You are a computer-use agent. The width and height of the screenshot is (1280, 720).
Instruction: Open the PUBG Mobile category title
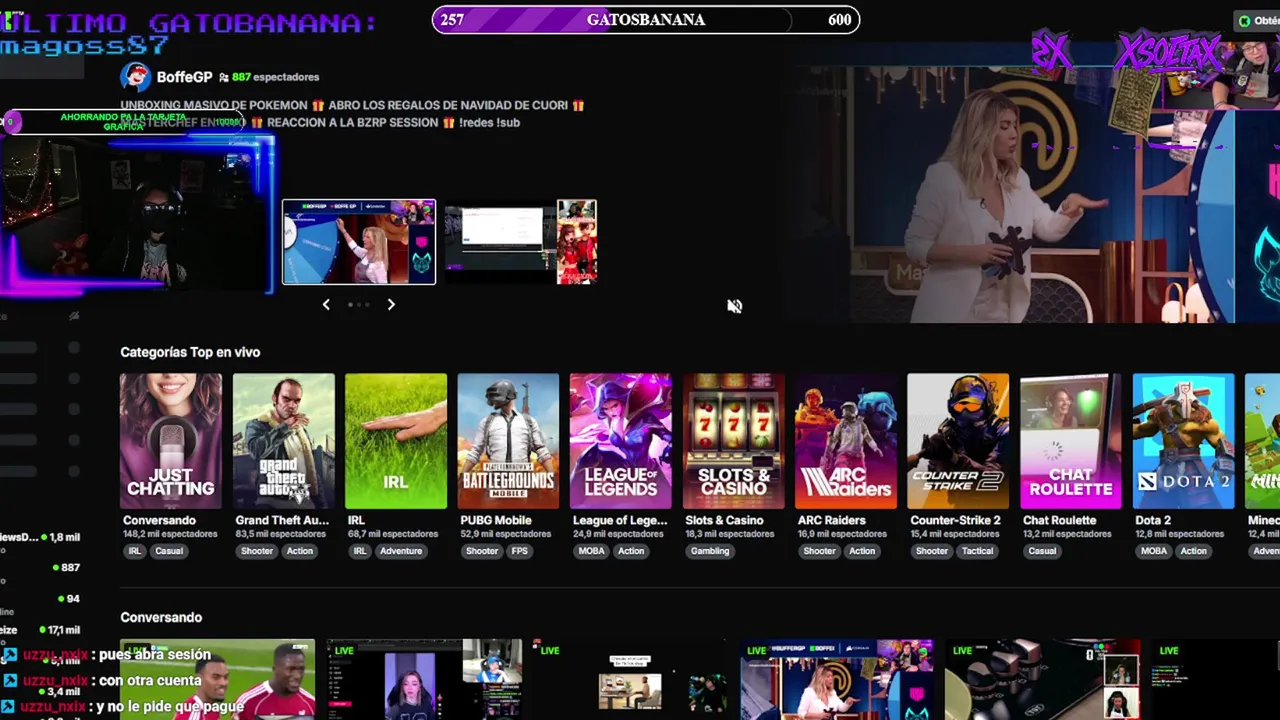pos(496,520)
